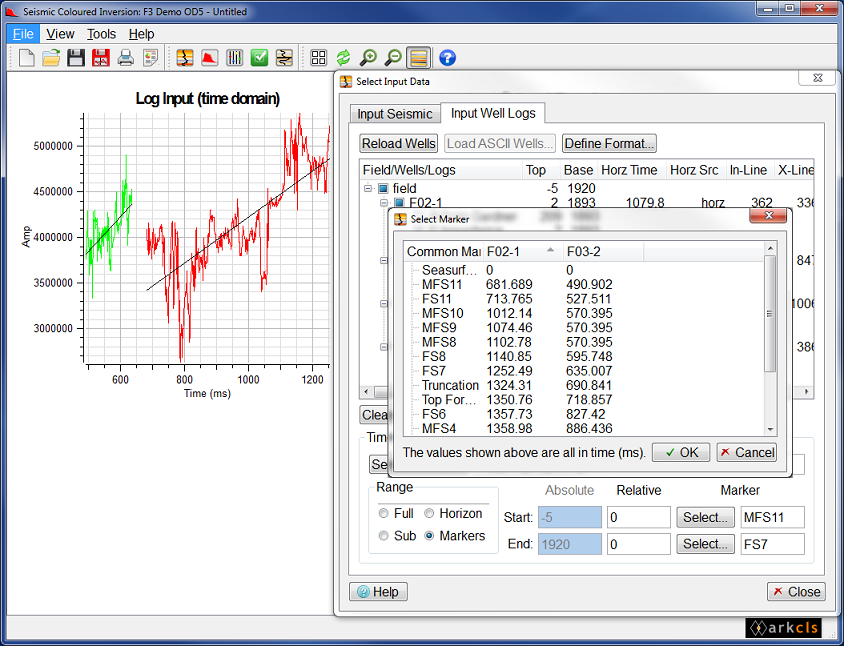Select the FS11 marker row
Screen dimensions: 844x646
point(584,299)
